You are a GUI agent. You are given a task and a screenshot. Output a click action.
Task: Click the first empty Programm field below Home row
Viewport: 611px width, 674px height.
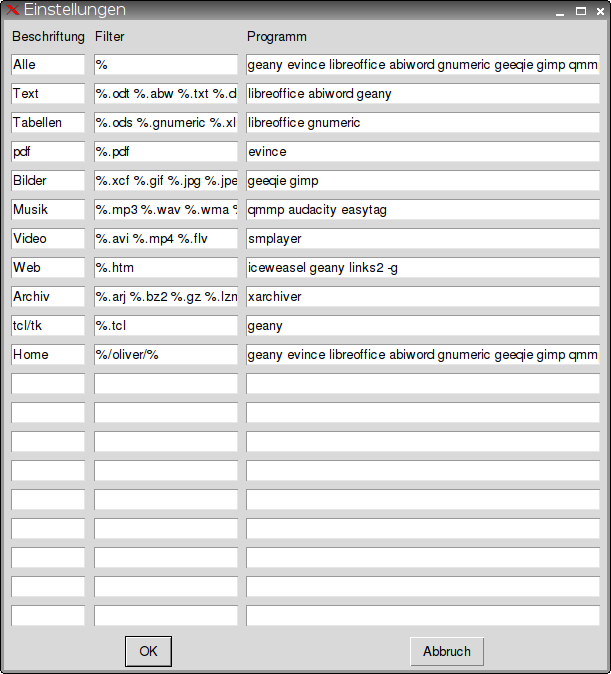[423, 383]
